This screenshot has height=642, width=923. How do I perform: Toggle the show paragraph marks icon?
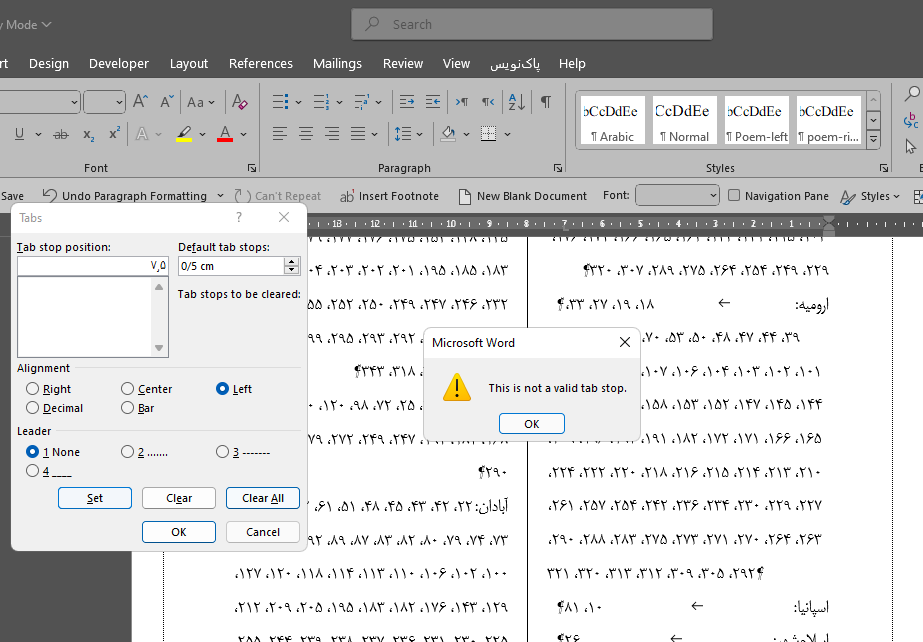click(x=546, y=102)
